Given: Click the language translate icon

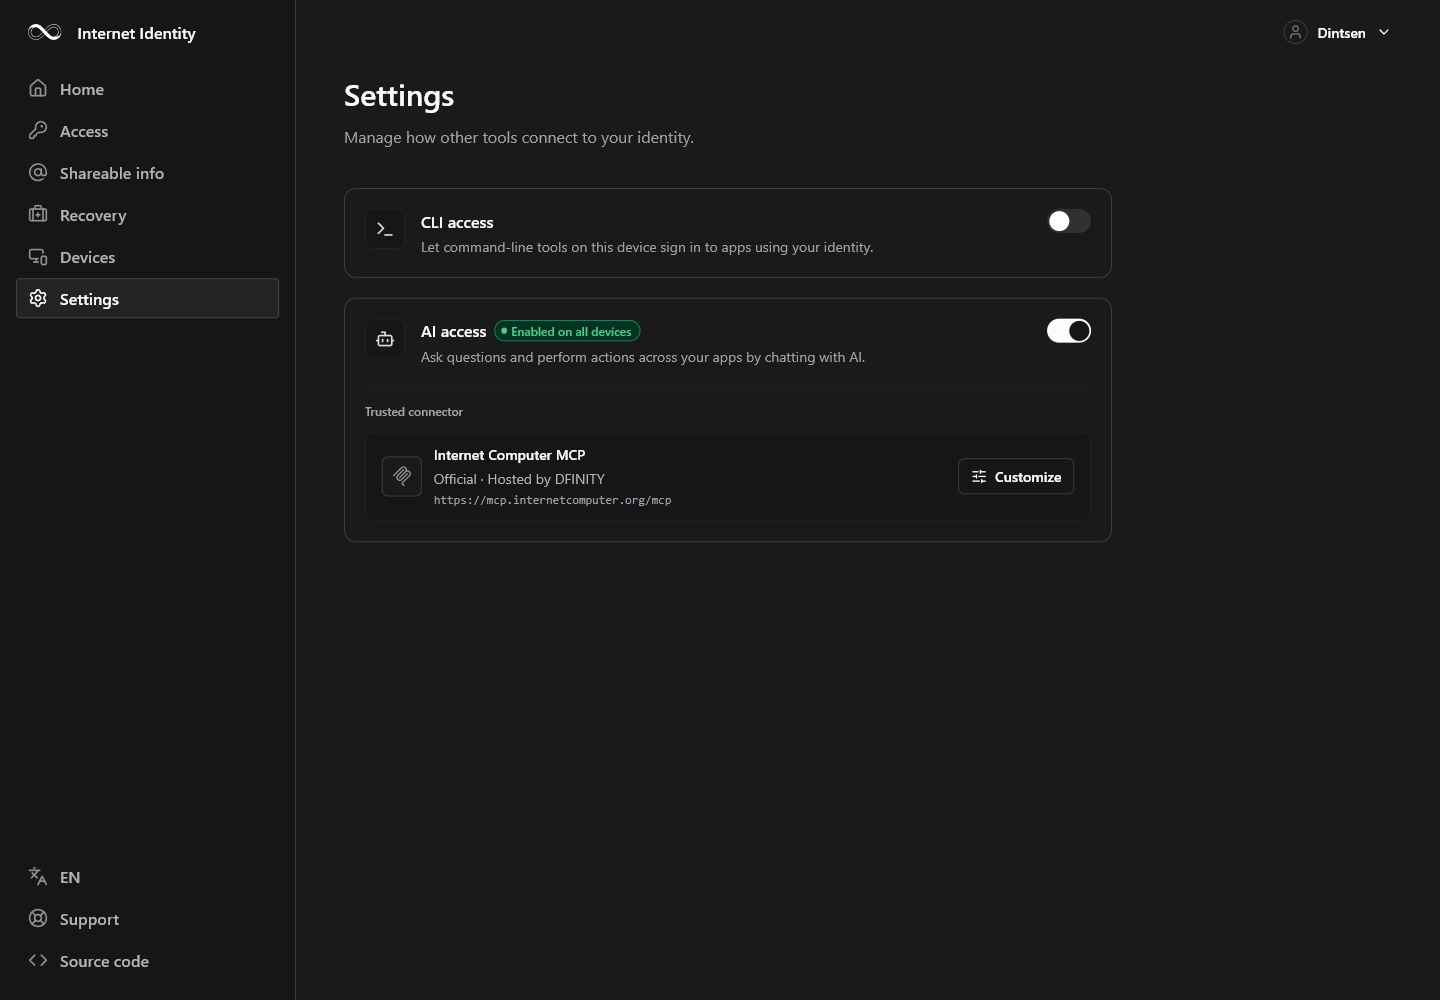Looking at the screenshot, I should (38, 877).
